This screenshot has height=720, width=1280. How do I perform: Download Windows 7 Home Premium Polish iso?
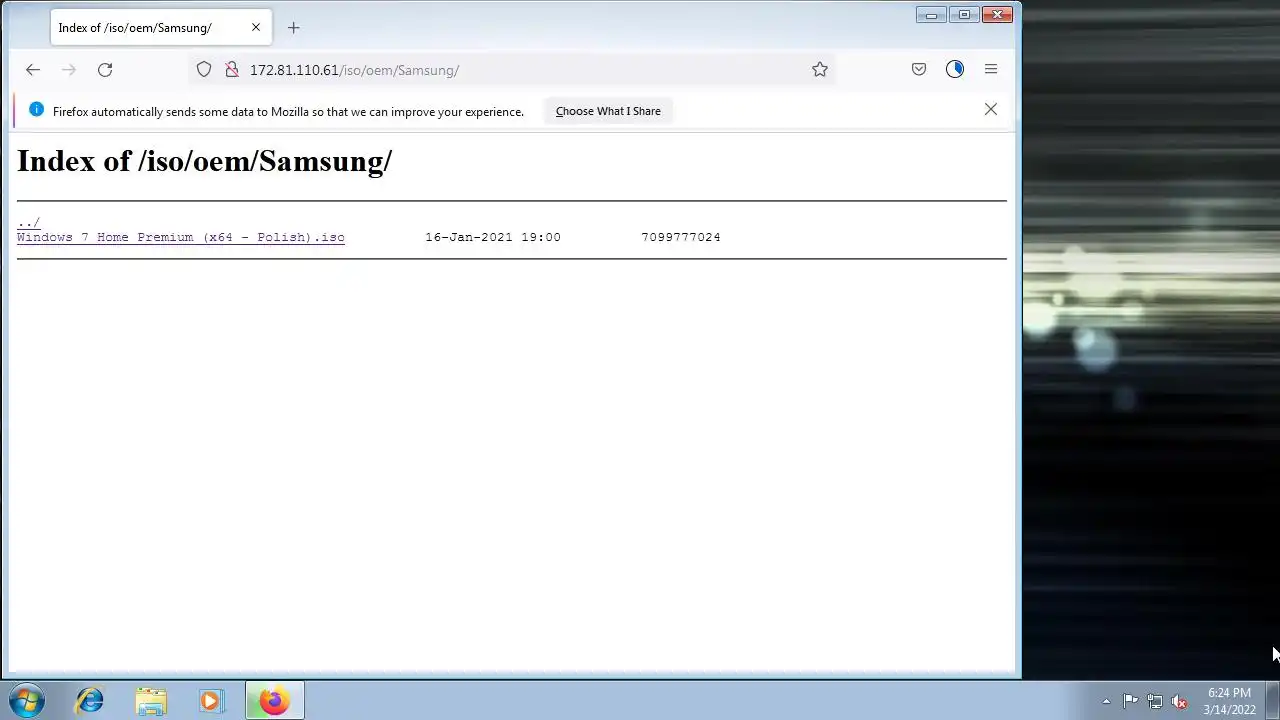point(181,238)
